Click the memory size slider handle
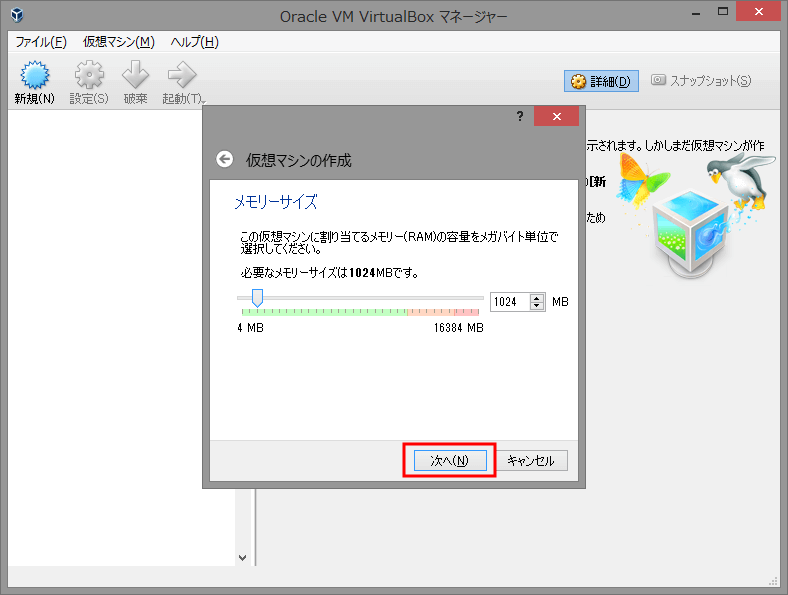 pos(257,298)
